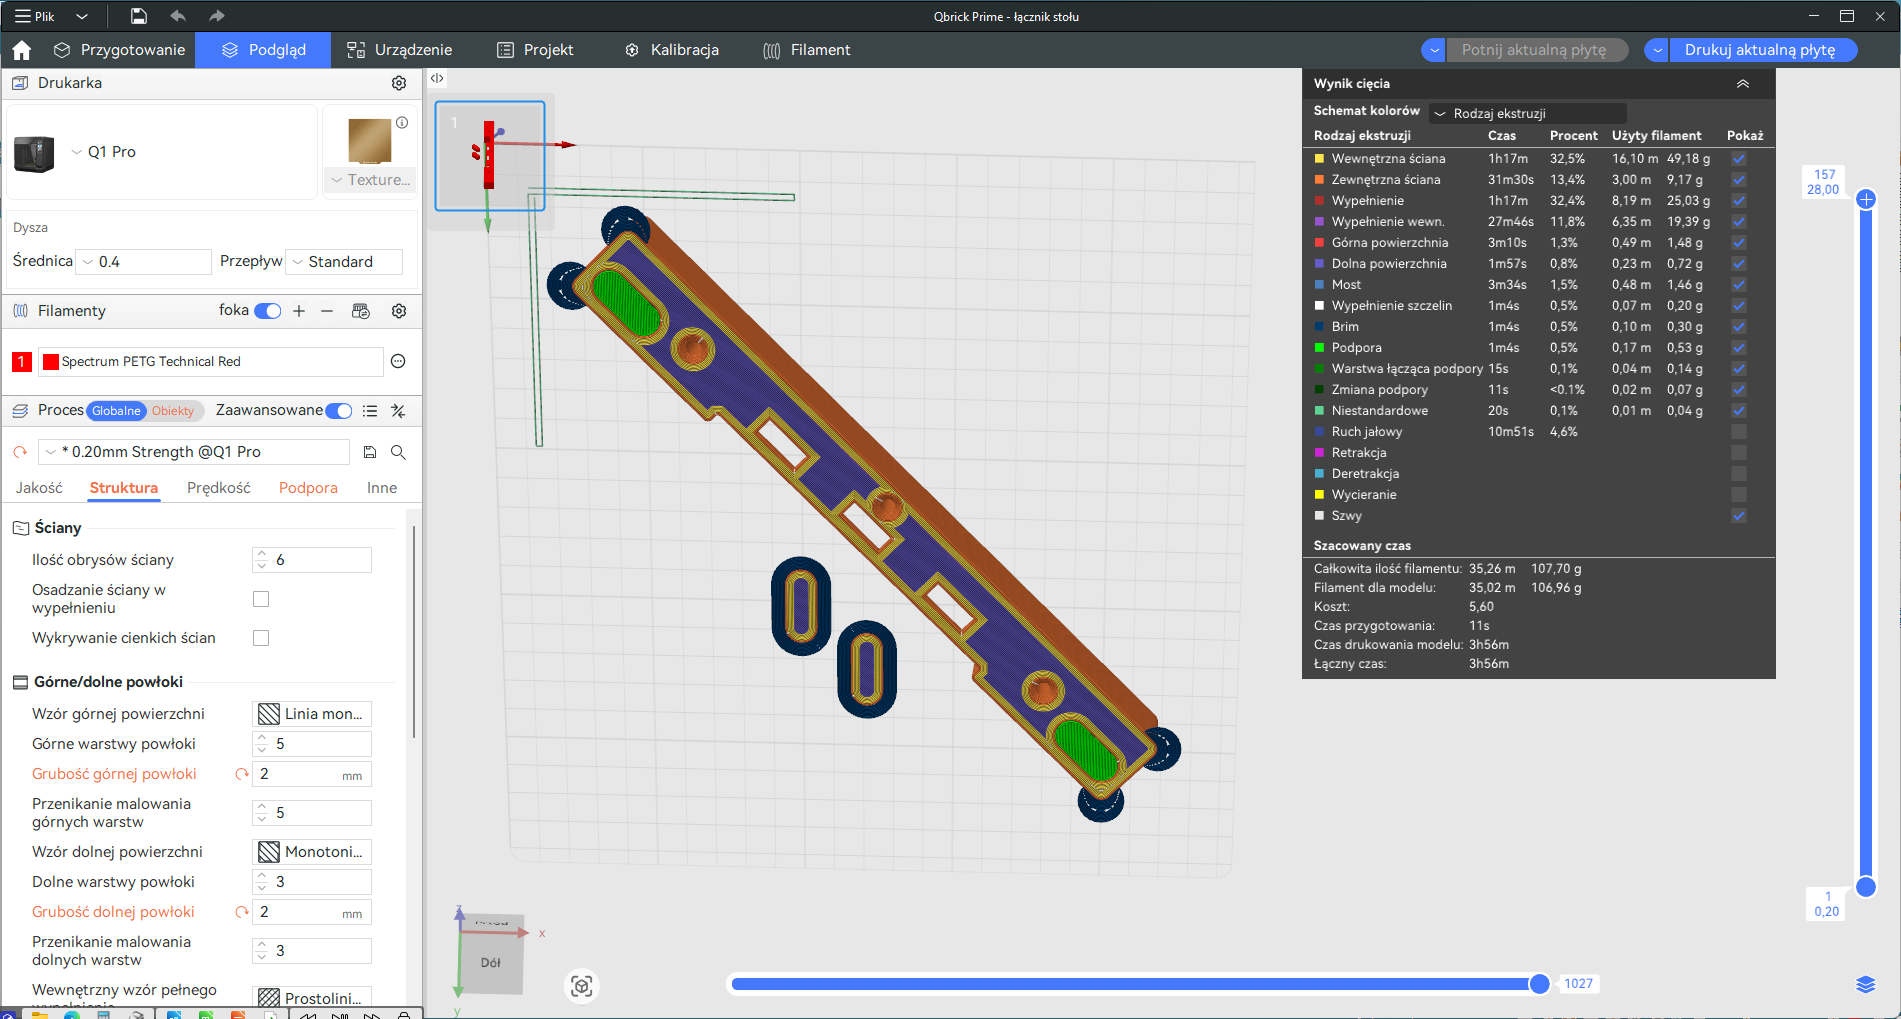Open filament settings gear icon
Viewport: 1901px width, 1019px height.
[399, 311]
